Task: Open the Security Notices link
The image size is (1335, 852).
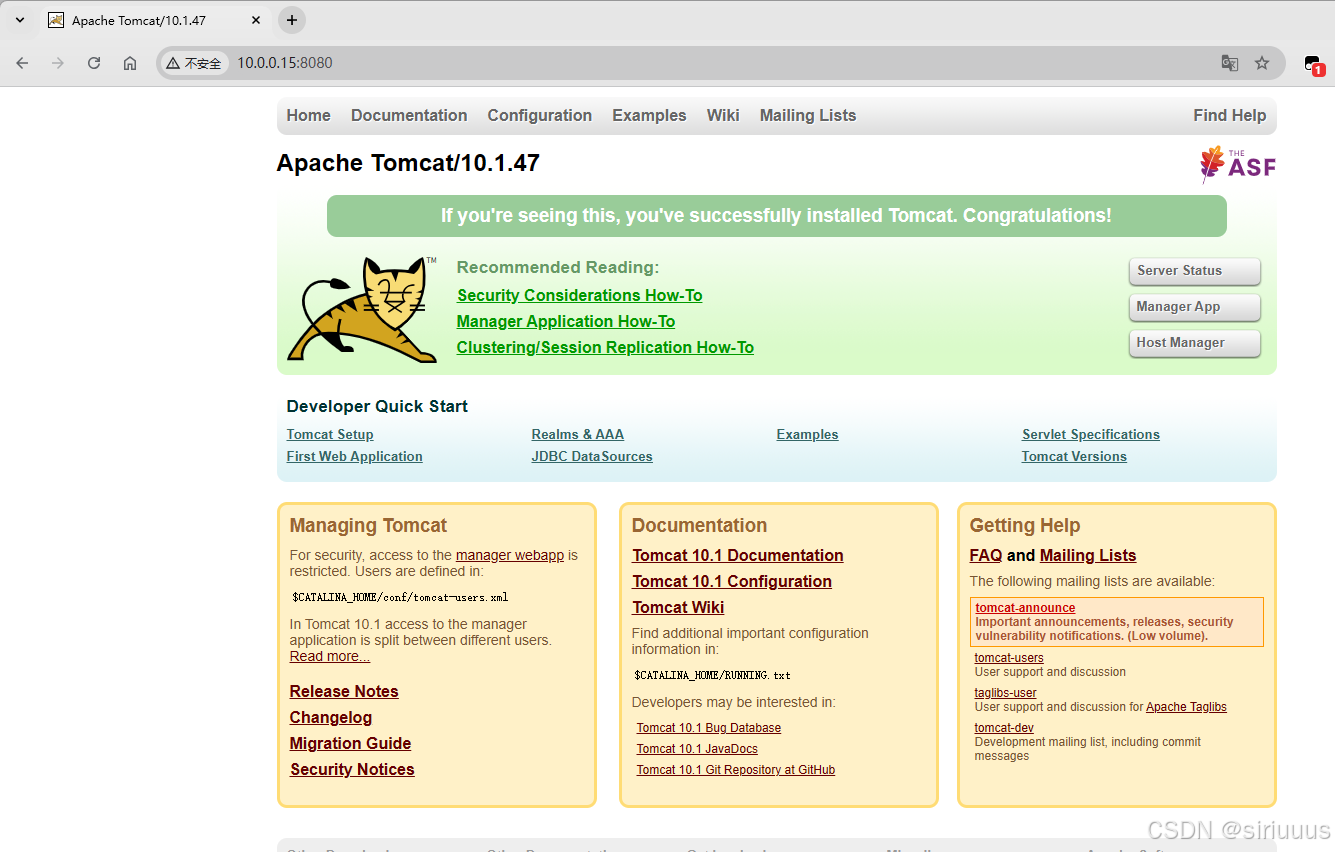Action: 352,769
